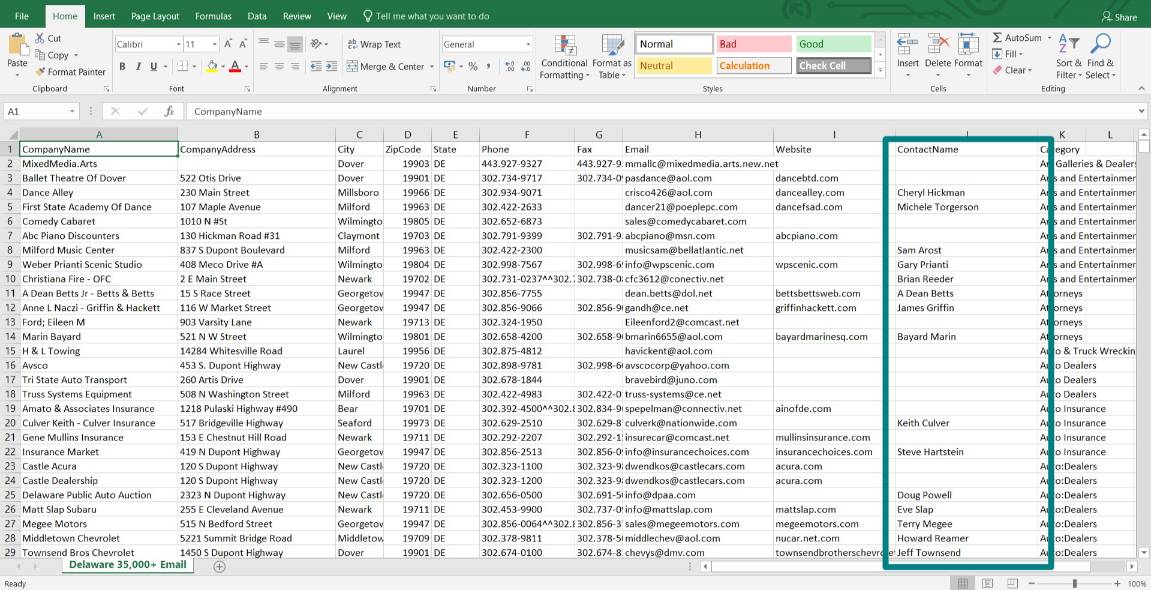
Task: Toggle Italic formatting
Action: pyautogui.click(x=138, y=67)
